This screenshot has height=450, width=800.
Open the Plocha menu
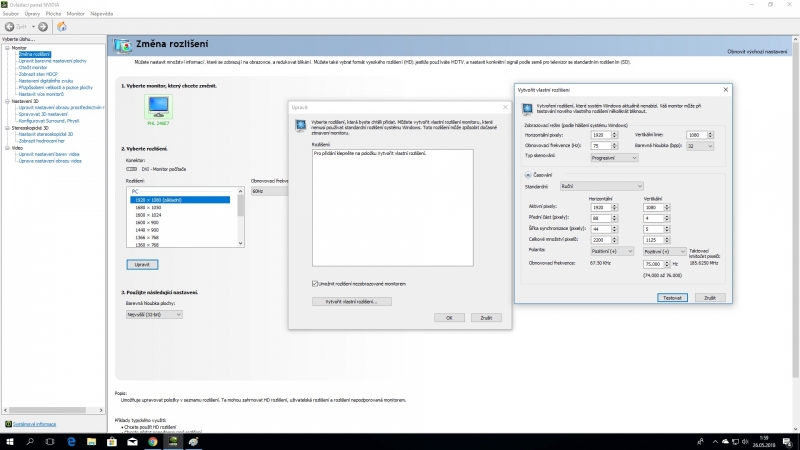(53, 14)
